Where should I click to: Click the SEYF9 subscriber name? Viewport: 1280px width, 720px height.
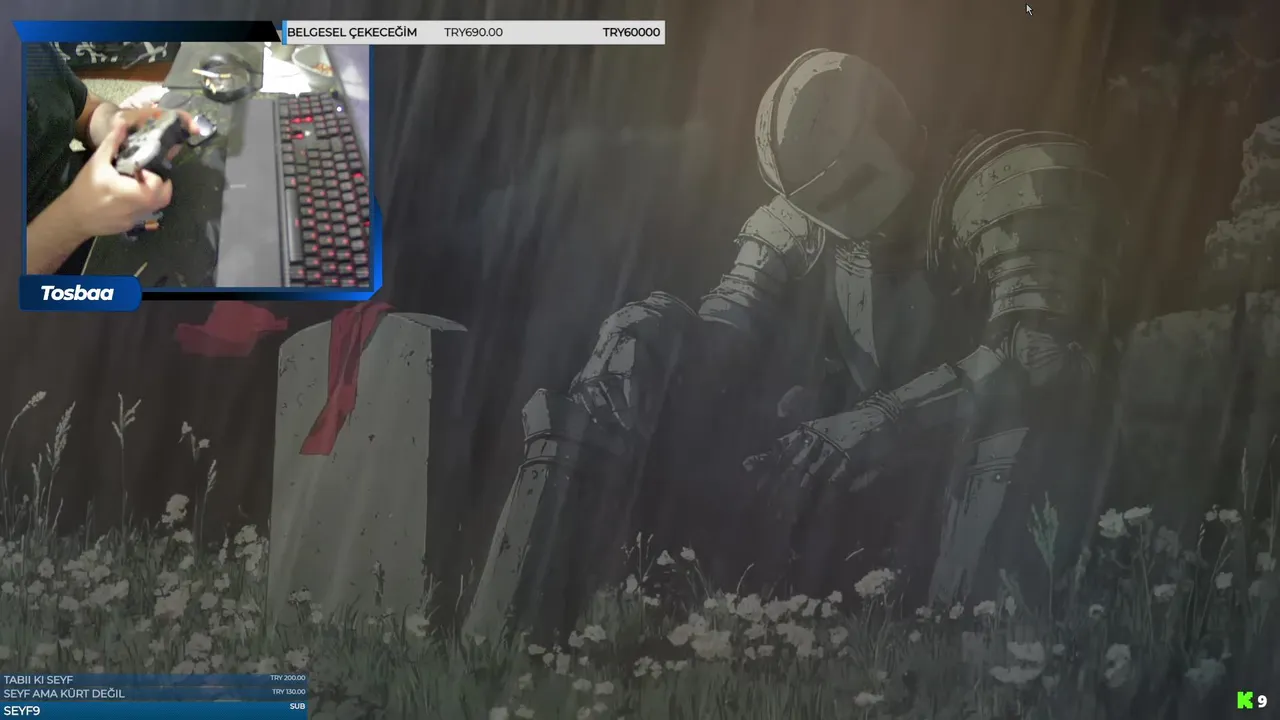[x=22, y=710]
